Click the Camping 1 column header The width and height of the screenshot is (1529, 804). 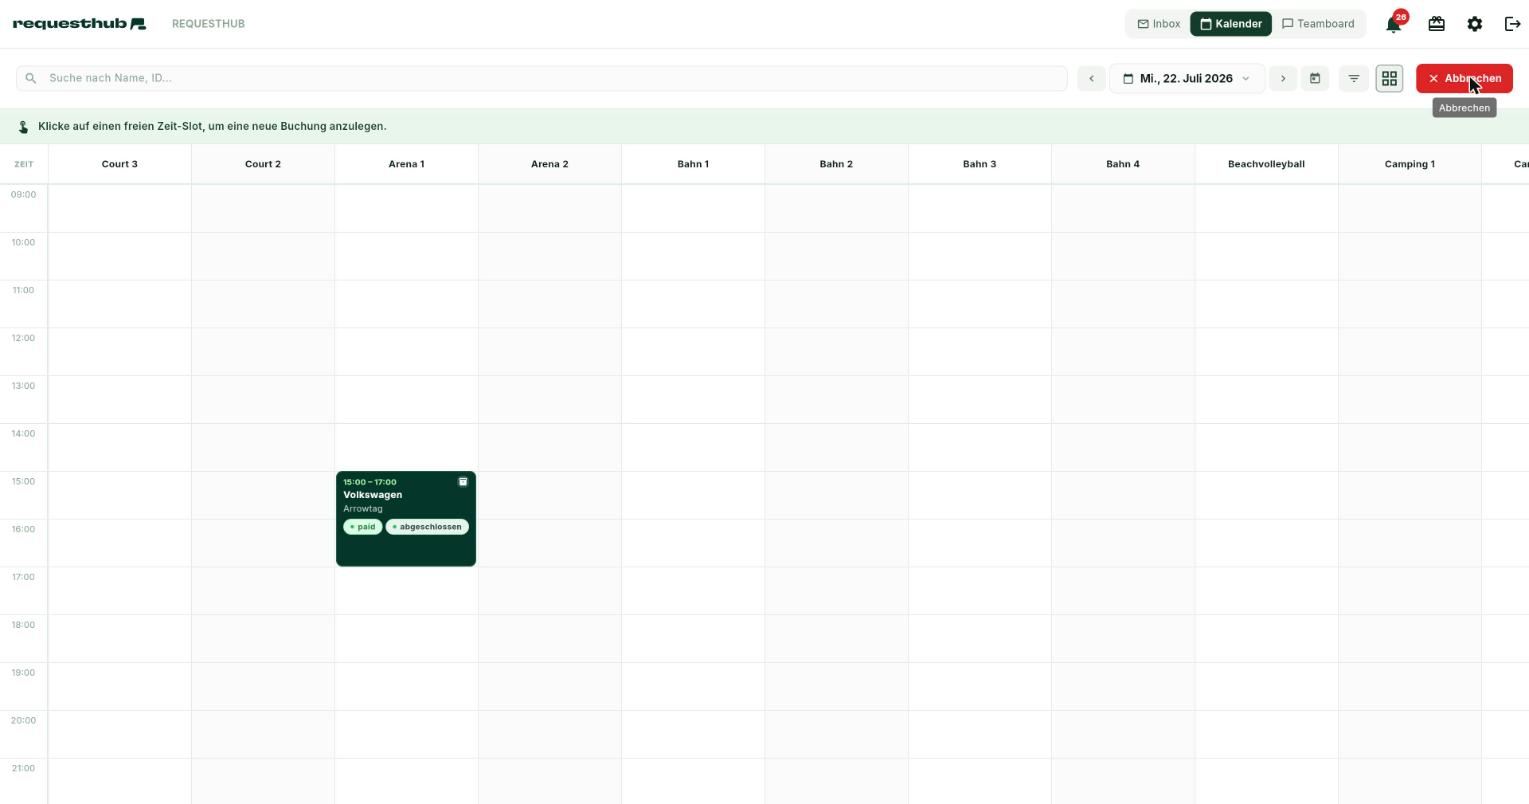click(1410, 164)
